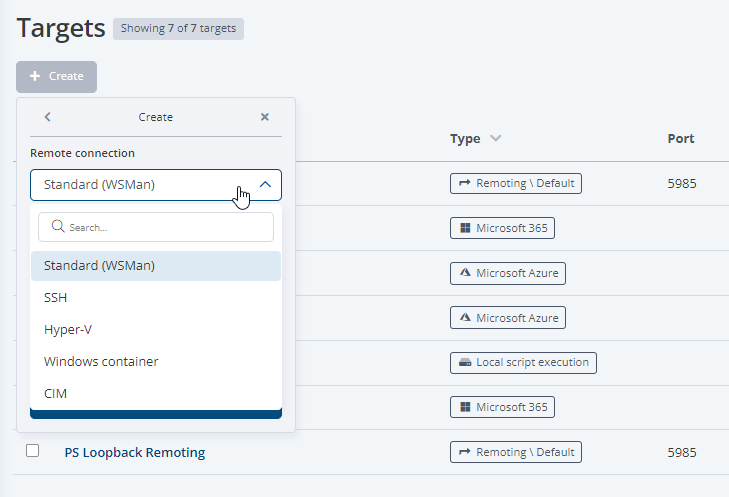Click the Showing 7 of 7 targets badge
Viewport: 729px width, 497px height.
tap(179, 29)
